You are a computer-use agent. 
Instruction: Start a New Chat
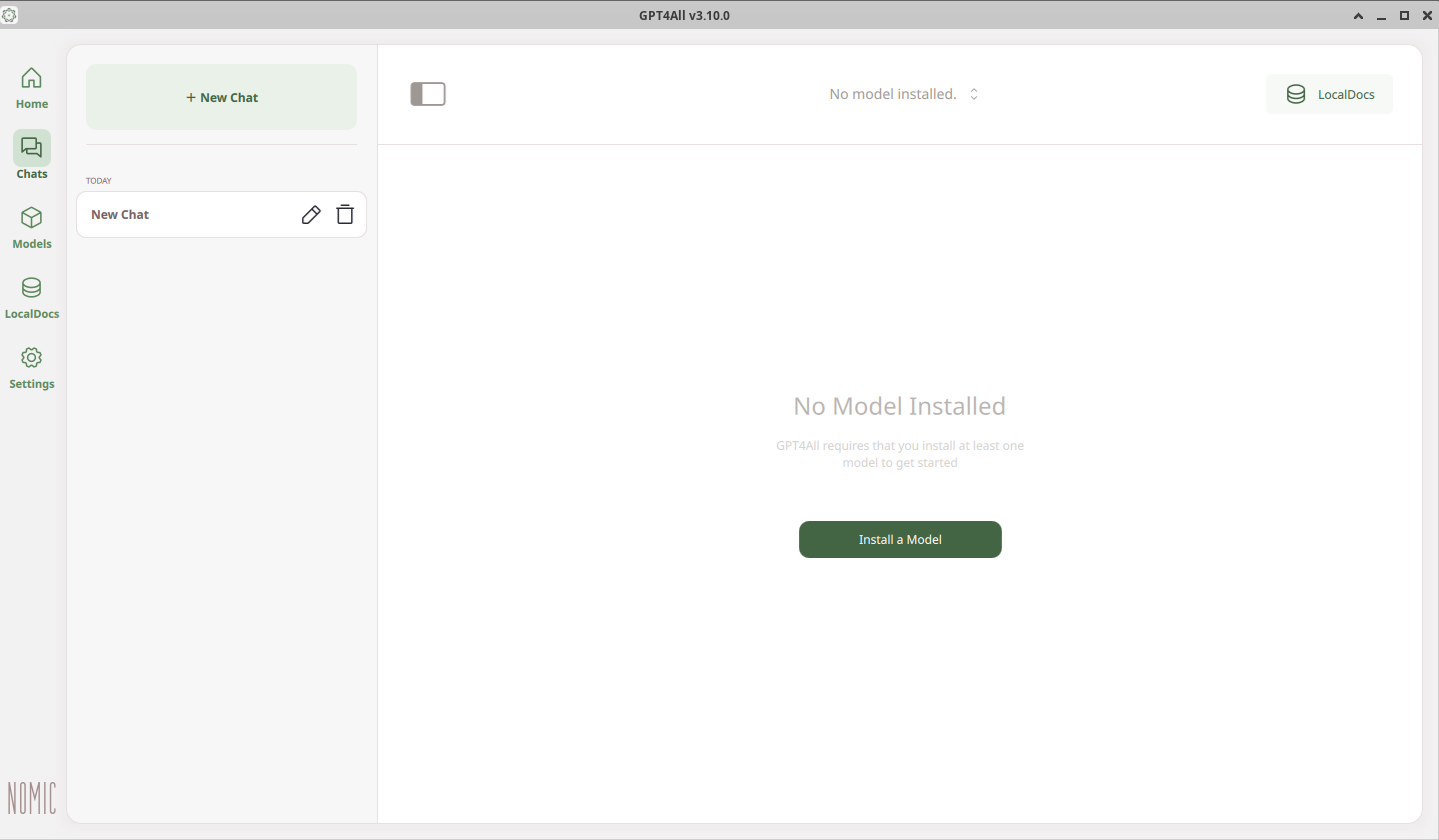click(x=221, y=97)
